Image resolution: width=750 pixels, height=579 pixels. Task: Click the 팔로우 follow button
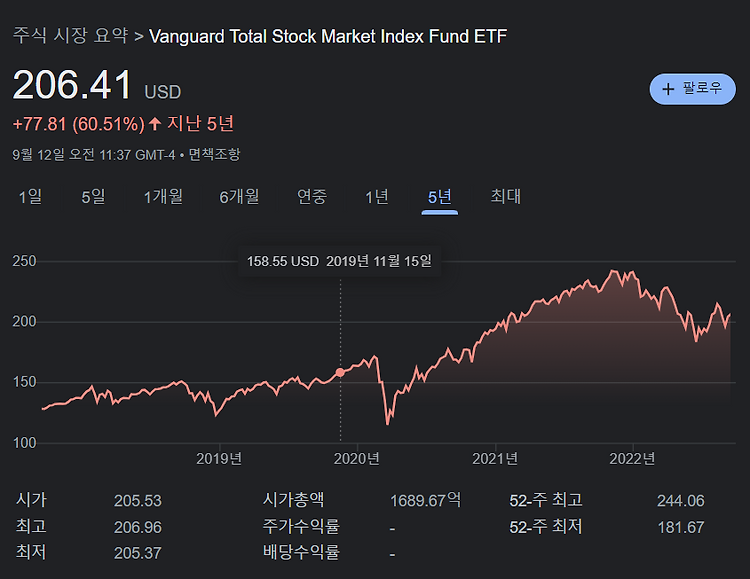pyautogui.click(x=692, y=89)
